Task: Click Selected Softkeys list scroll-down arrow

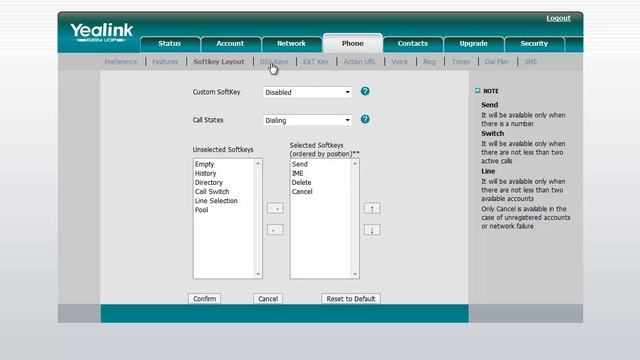Action: click(x=355, y=274)
